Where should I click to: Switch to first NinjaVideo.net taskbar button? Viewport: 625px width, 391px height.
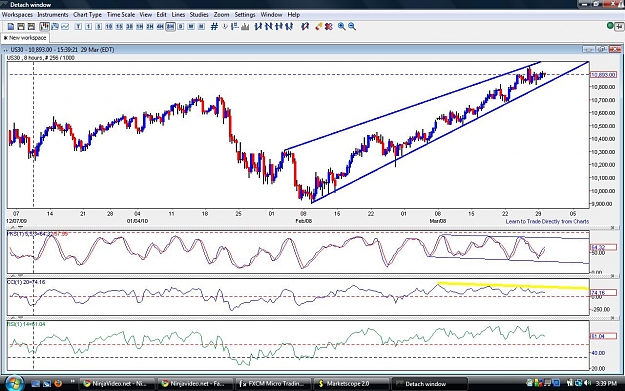tap(116, 384)
